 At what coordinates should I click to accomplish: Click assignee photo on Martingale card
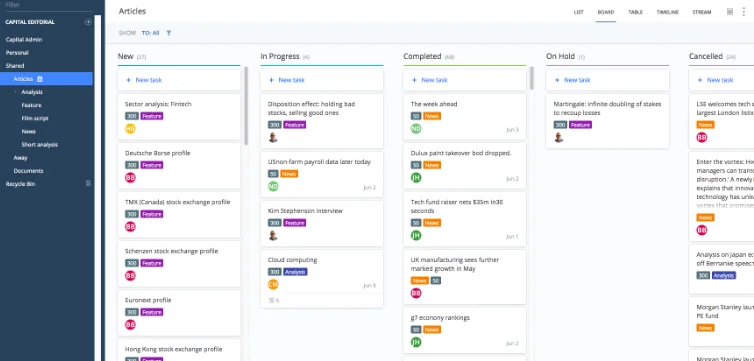559,137
